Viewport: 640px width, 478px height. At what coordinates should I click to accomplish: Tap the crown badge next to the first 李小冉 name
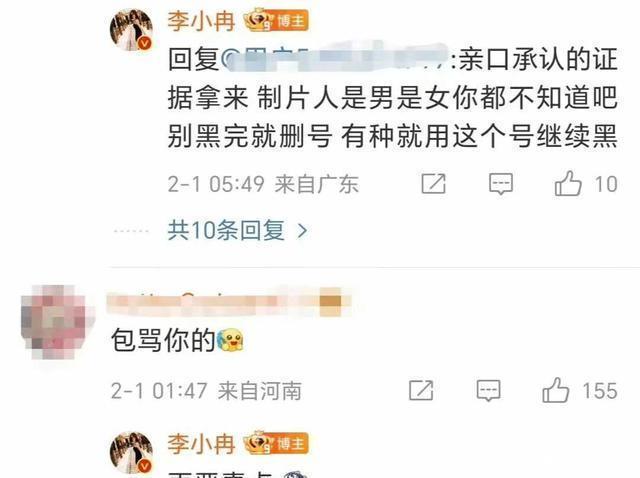[258, 20]
